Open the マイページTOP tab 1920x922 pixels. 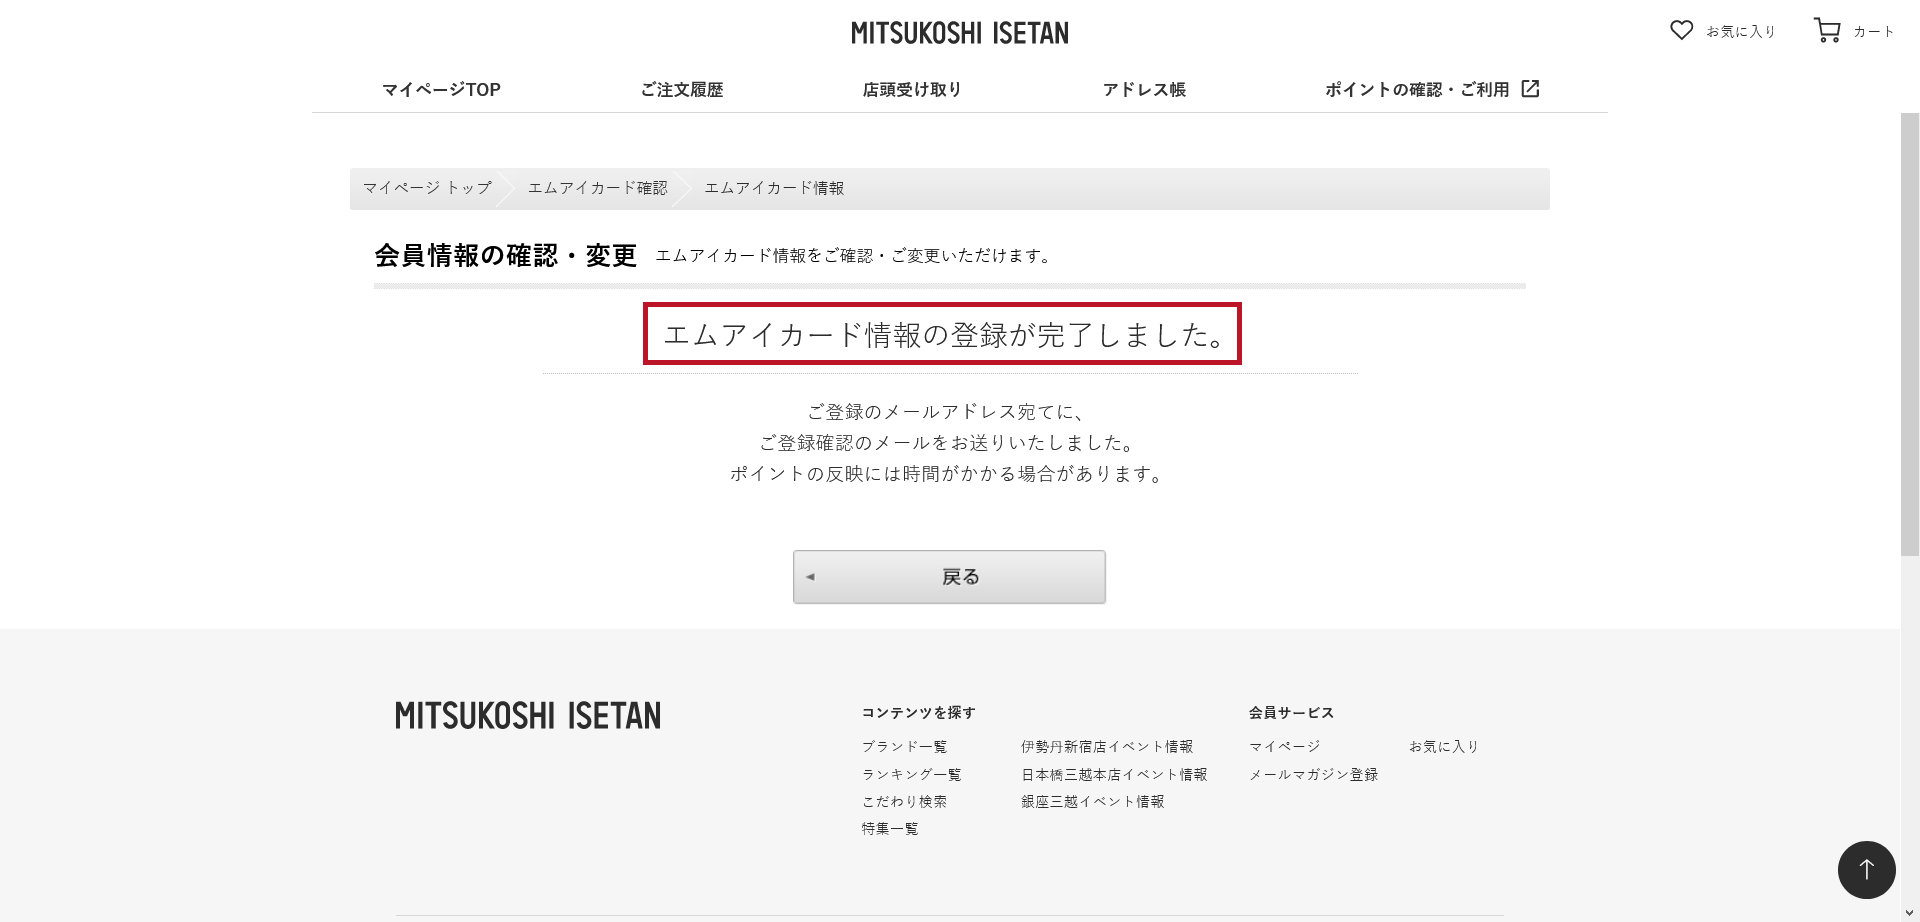click(441, 90)
